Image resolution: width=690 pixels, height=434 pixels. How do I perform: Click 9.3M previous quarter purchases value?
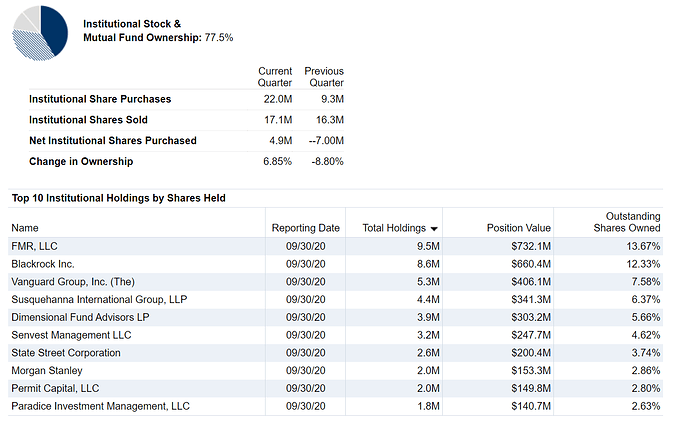click(x=332, y=99)
